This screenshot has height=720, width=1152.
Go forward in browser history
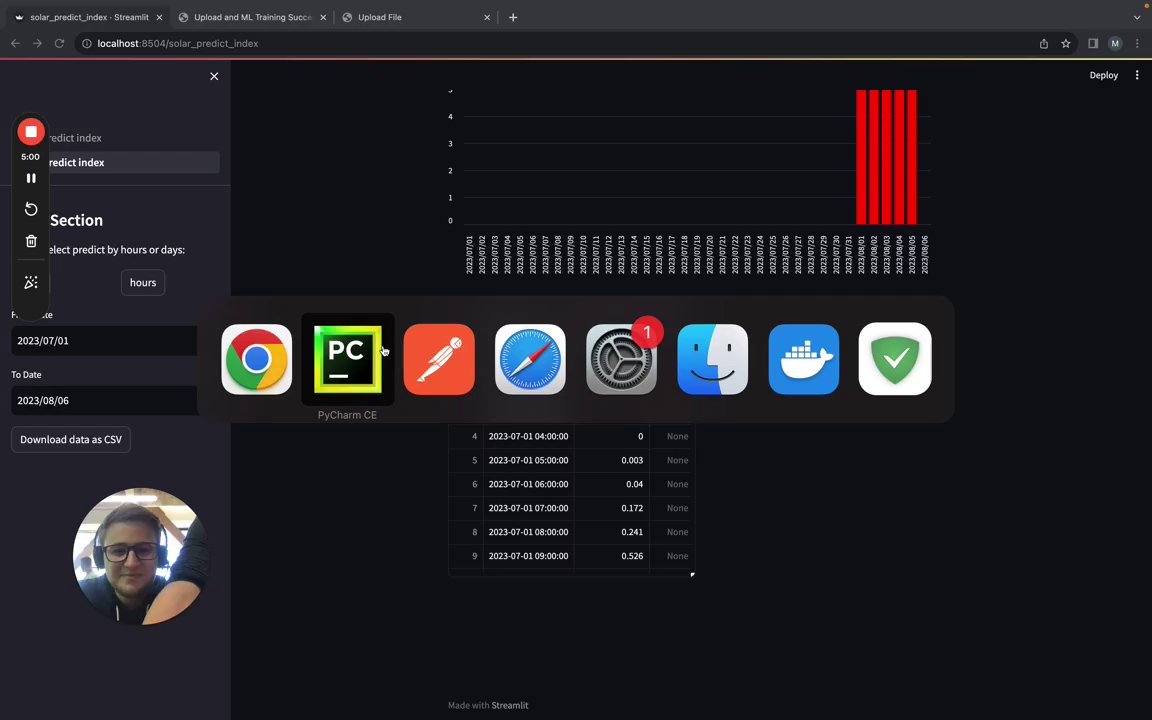point(37,43)
